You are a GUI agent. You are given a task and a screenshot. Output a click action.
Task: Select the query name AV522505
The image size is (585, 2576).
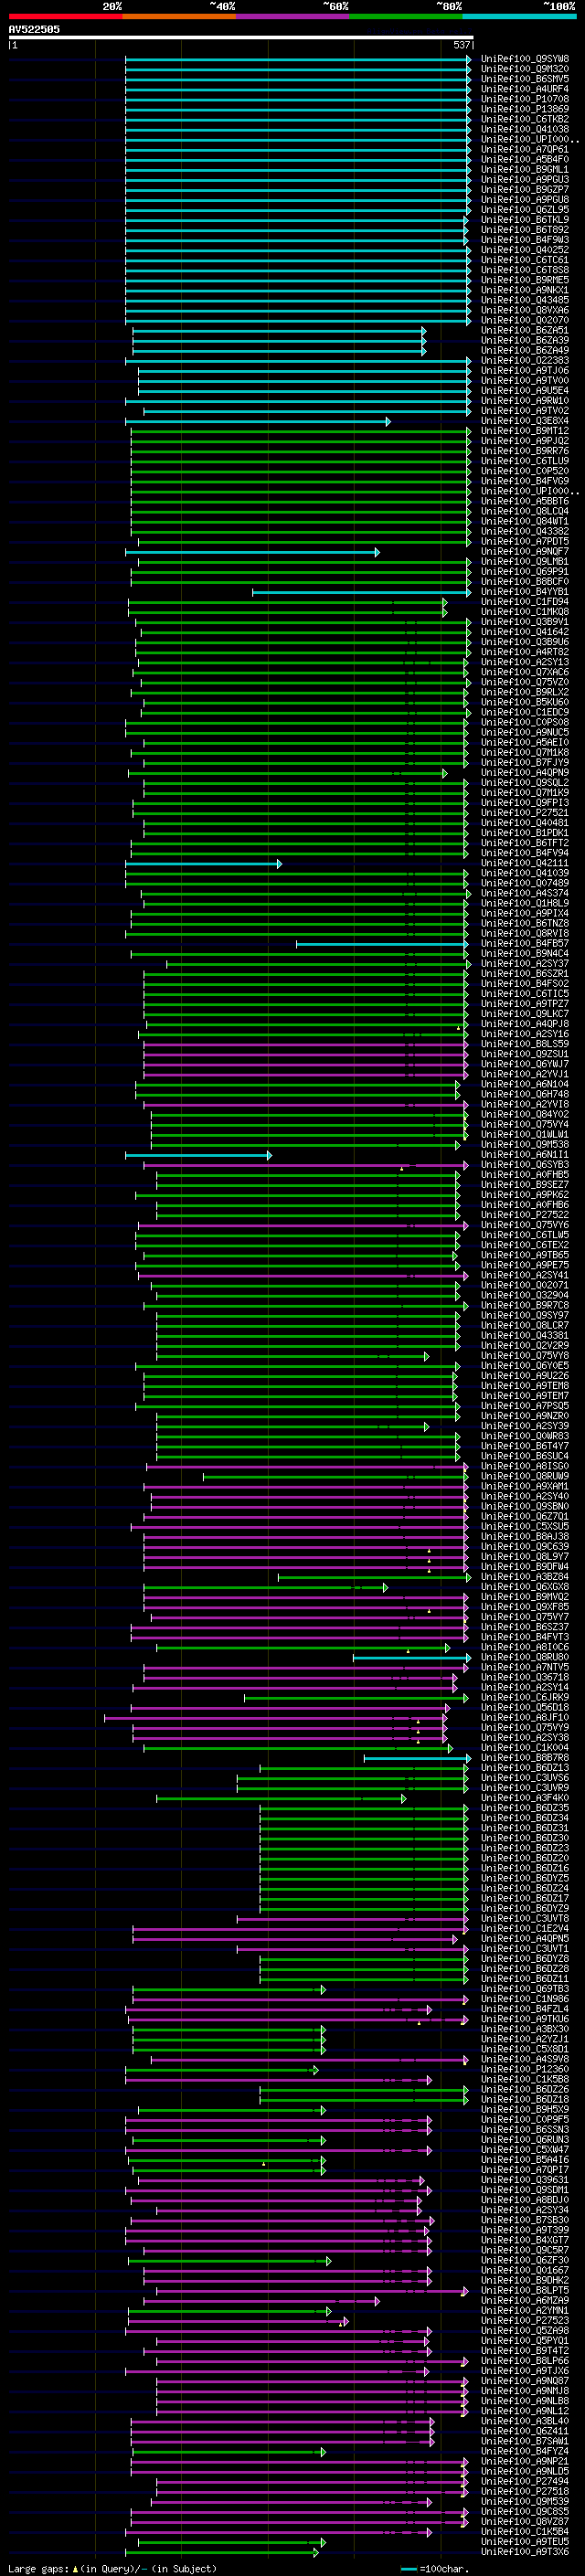tap(34, 29)
